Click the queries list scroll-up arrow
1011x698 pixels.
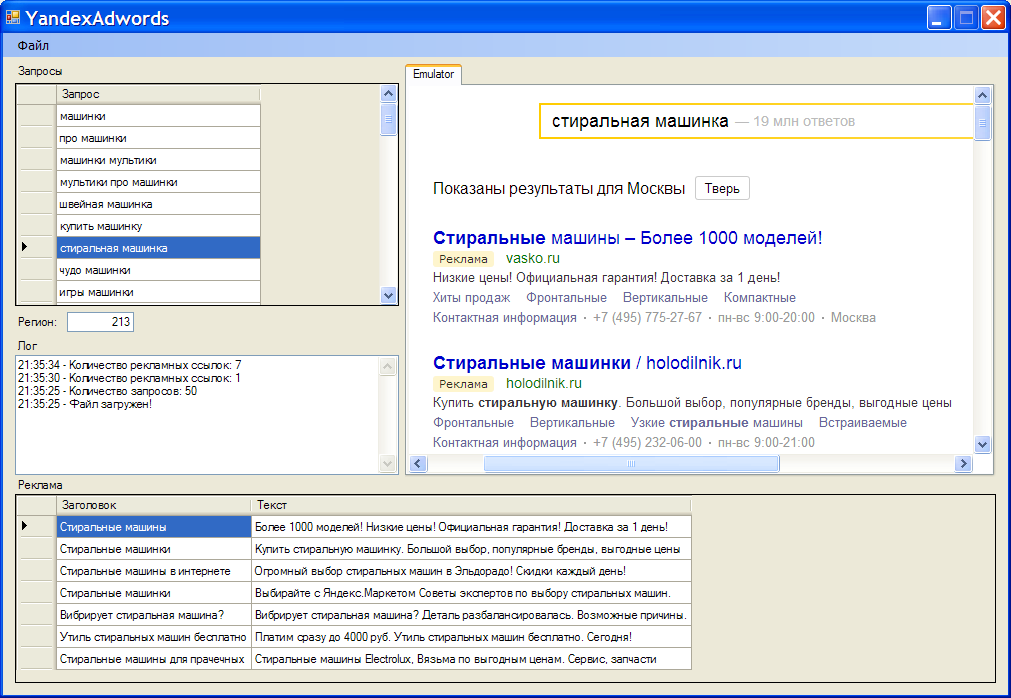click(x=388, y=93)
